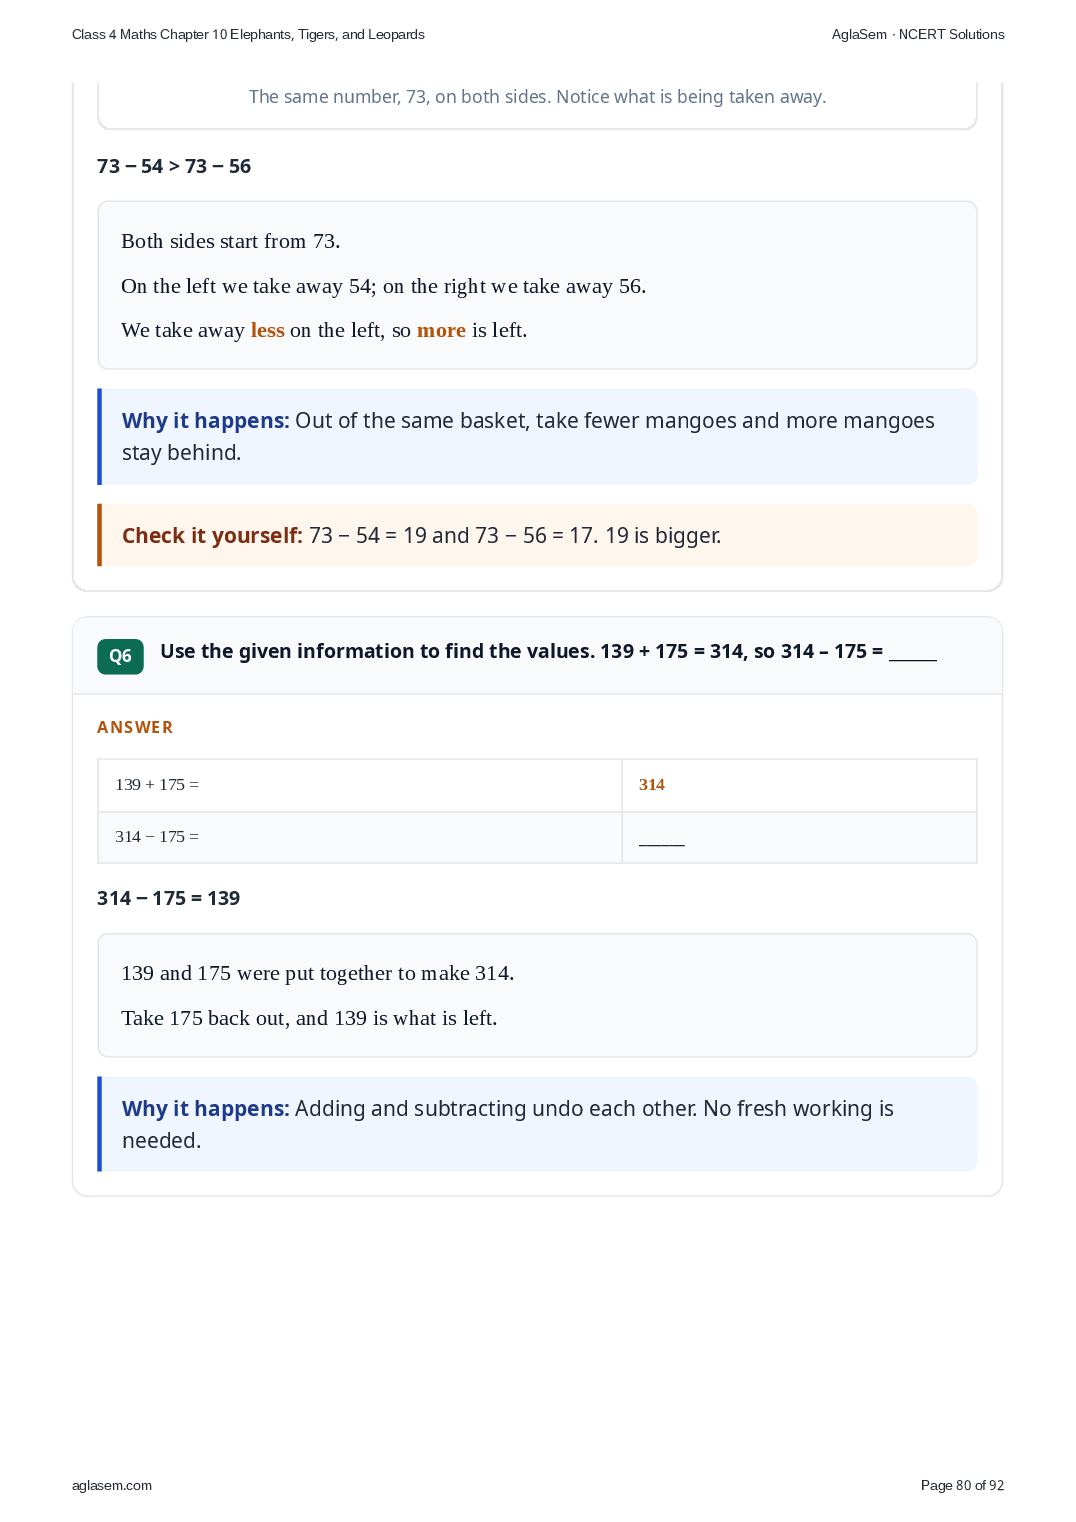Image resolution: width=1076 pixels, height=1522 pixels.
Task: Click the Page 80 of 92 indicator
Action: [x=962, y=1485]
